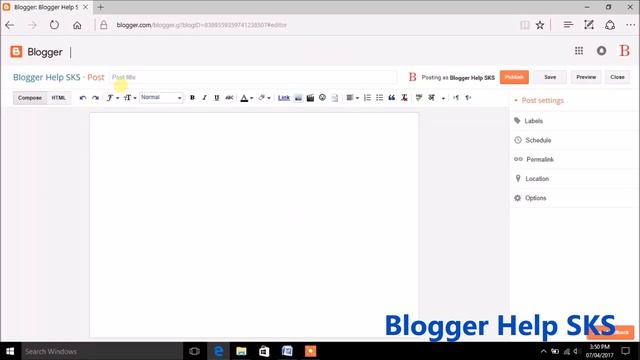Open the browser share icon
This screenshot has height=360, width=640.
[x=610, y=25]
